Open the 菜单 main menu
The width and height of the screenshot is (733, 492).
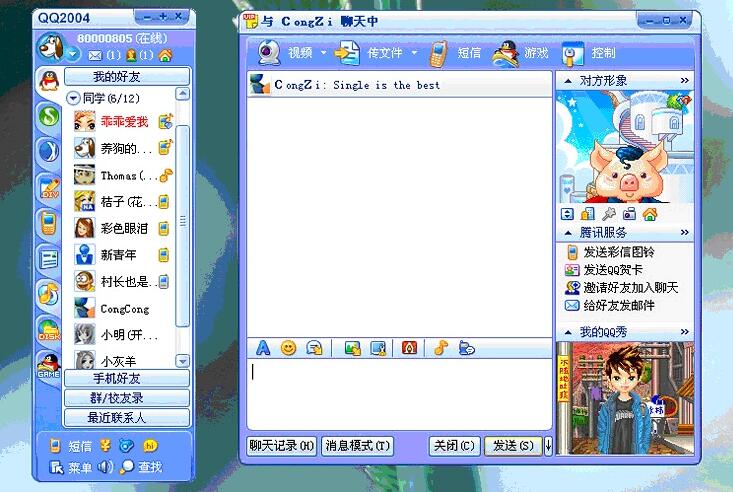tap(71, 467)
